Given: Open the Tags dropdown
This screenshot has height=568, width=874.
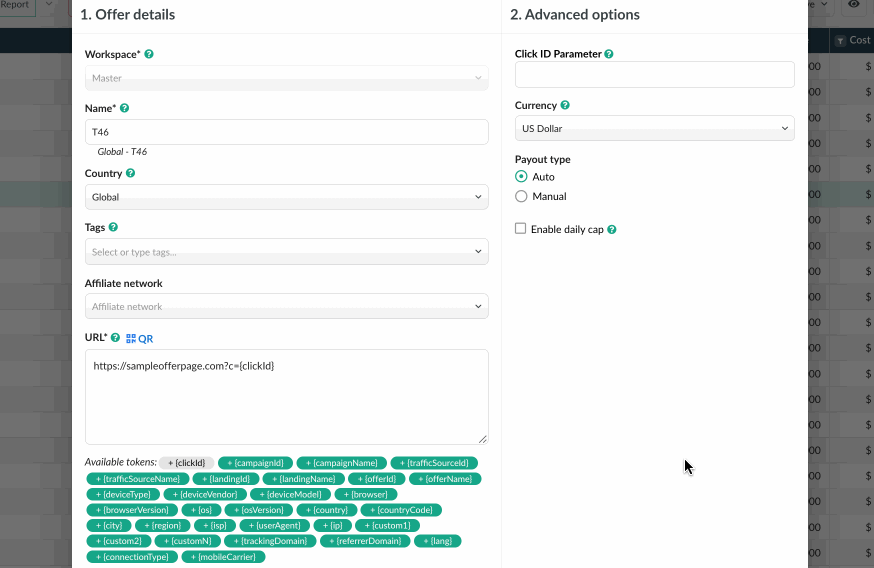Looking at the screenshot, I should (x=287, y=252).
